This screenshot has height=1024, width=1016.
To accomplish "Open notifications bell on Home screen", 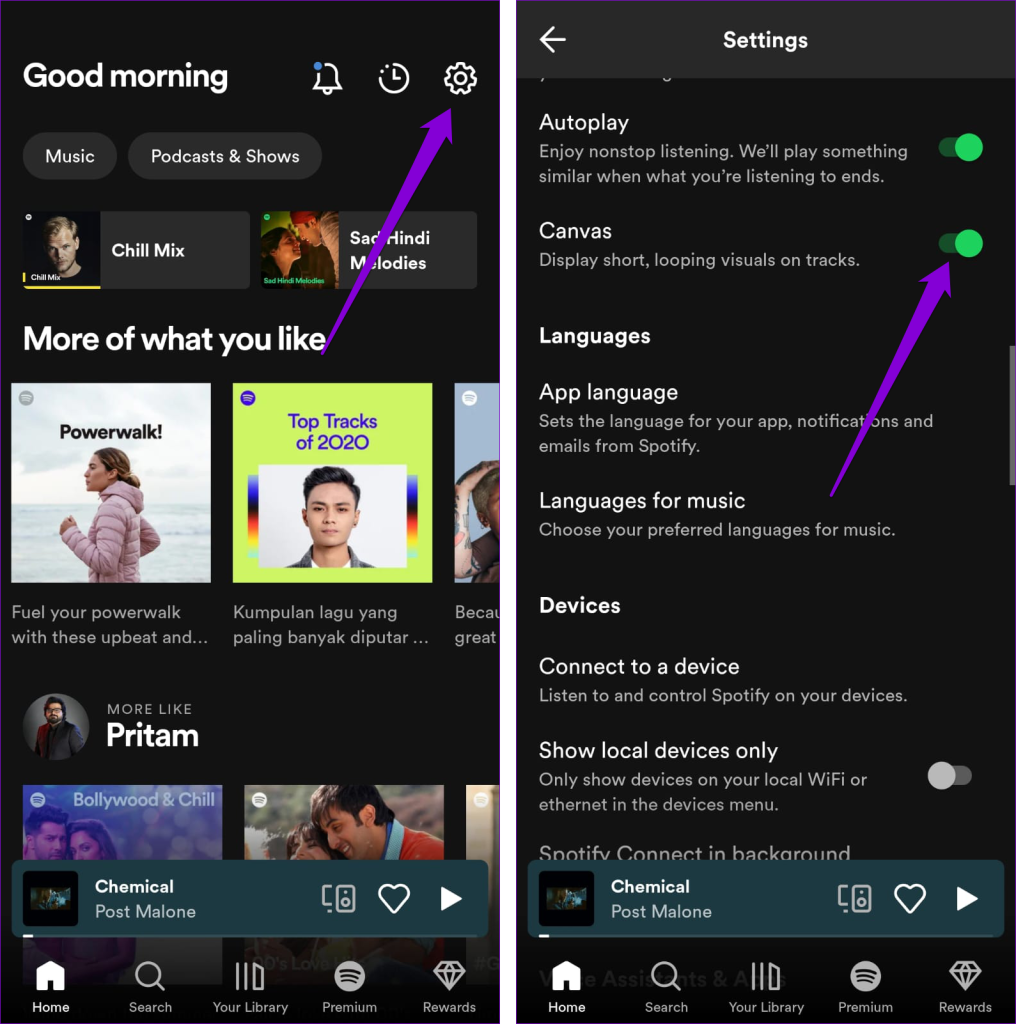I will click(327, 78).
